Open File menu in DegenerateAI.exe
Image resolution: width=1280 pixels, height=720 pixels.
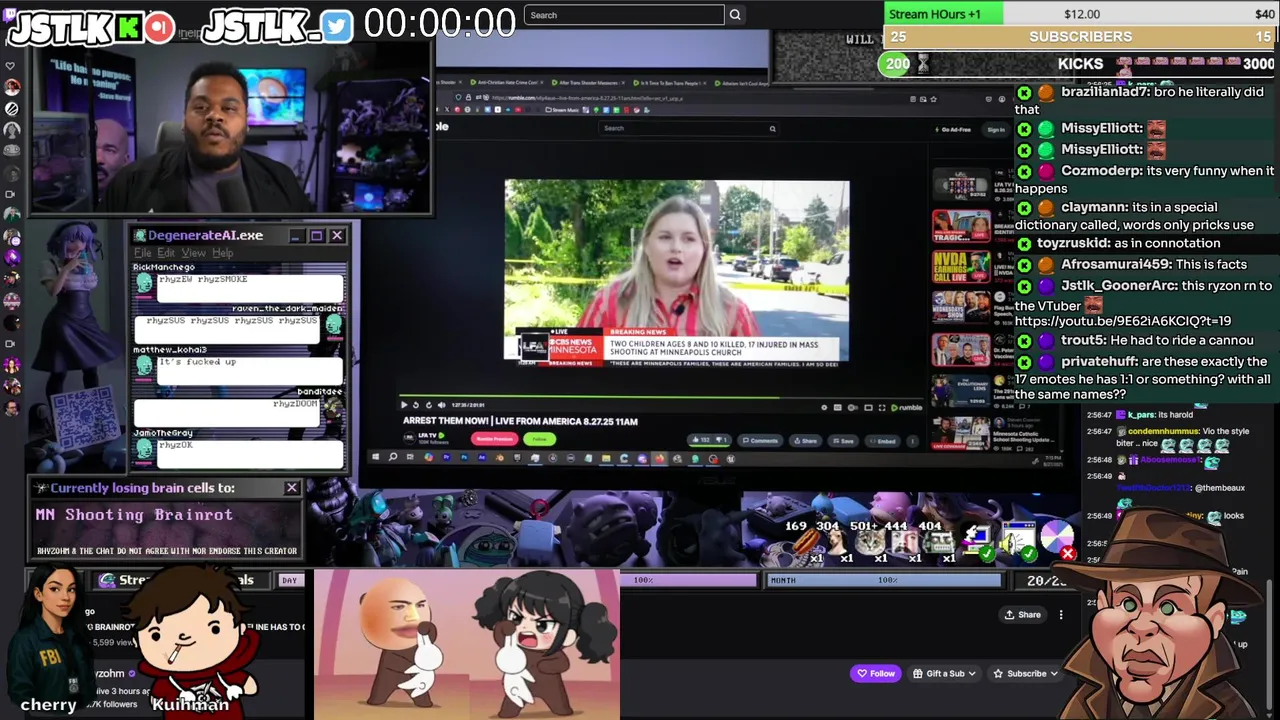[142, 253]
